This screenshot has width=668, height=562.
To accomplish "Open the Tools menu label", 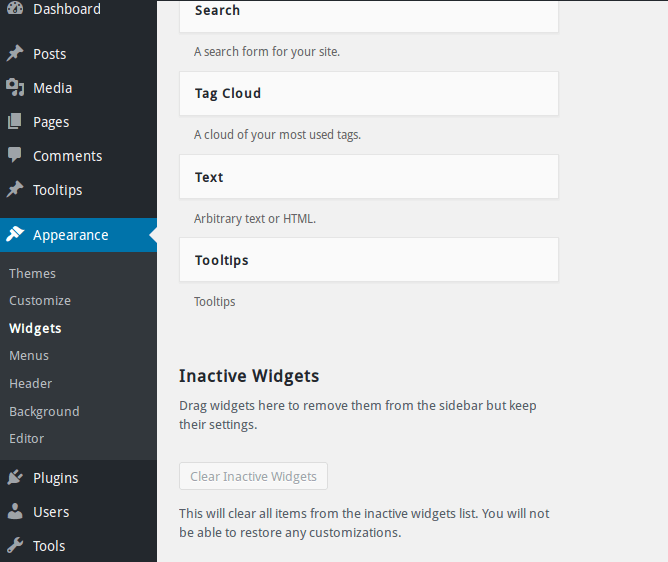I will pos(49,546).
